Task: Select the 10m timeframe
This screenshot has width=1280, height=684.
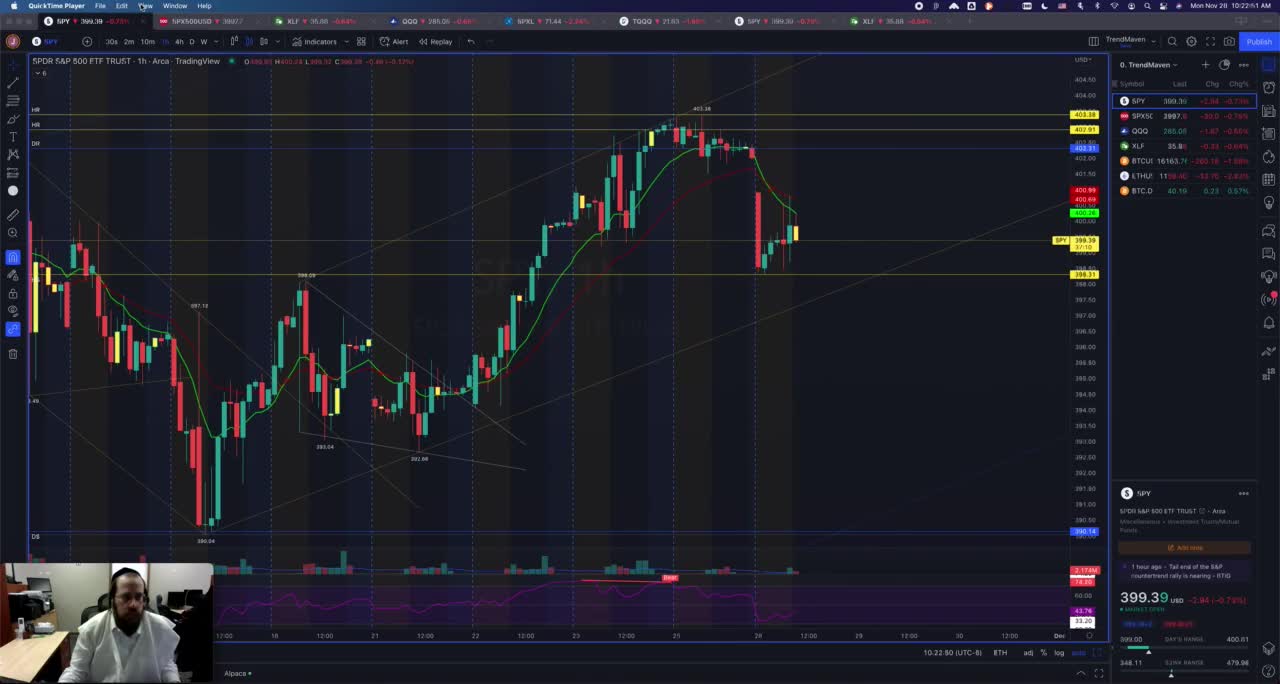Action: 147,41
